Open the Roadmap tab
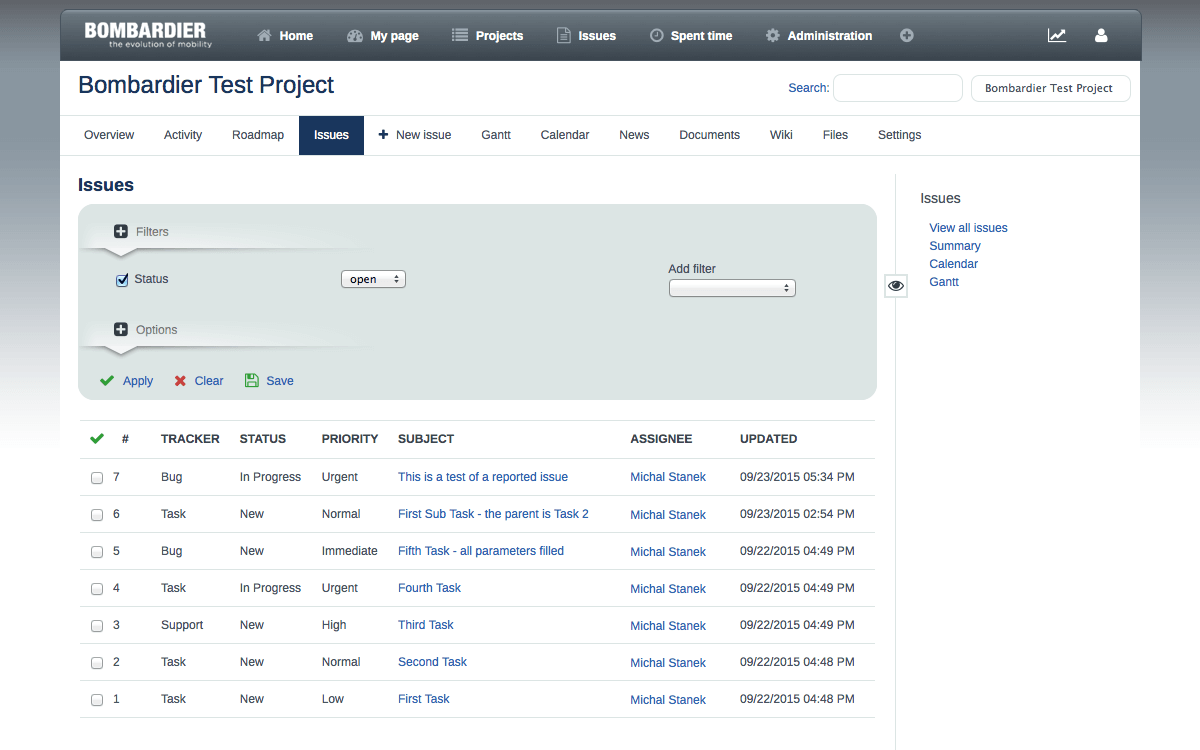 [x=258, y=135]
